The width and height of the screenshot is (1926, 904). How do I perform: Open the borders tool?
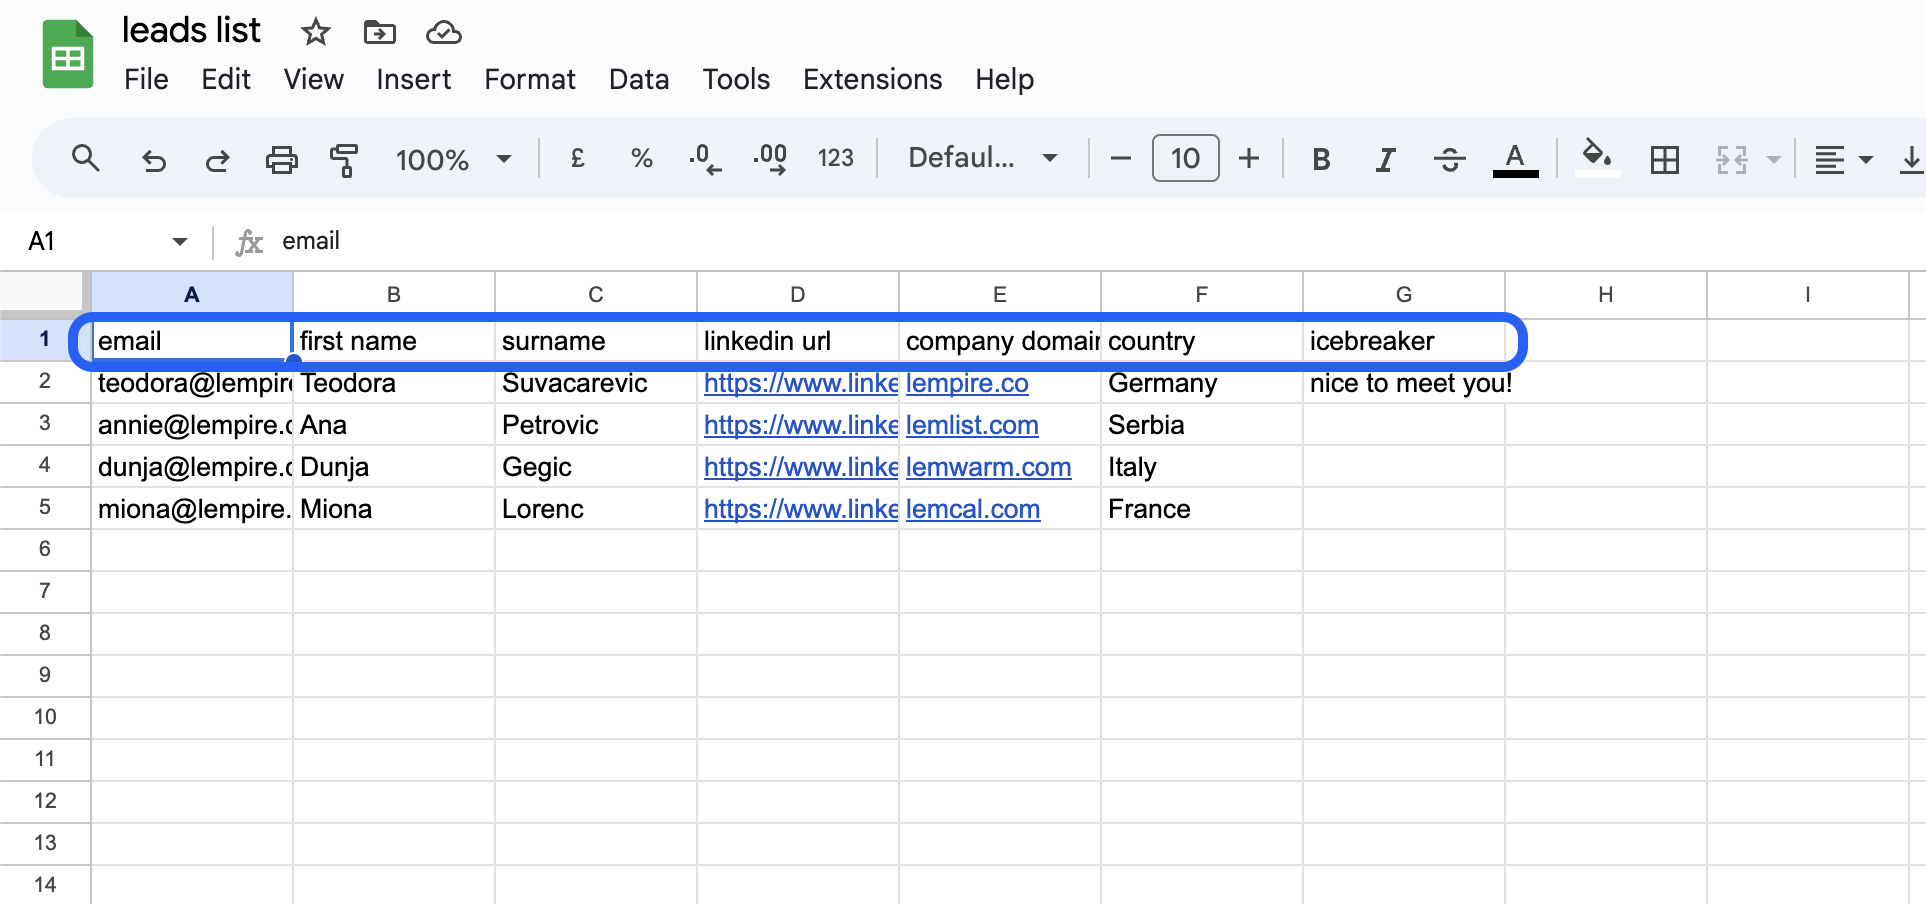1664,158
